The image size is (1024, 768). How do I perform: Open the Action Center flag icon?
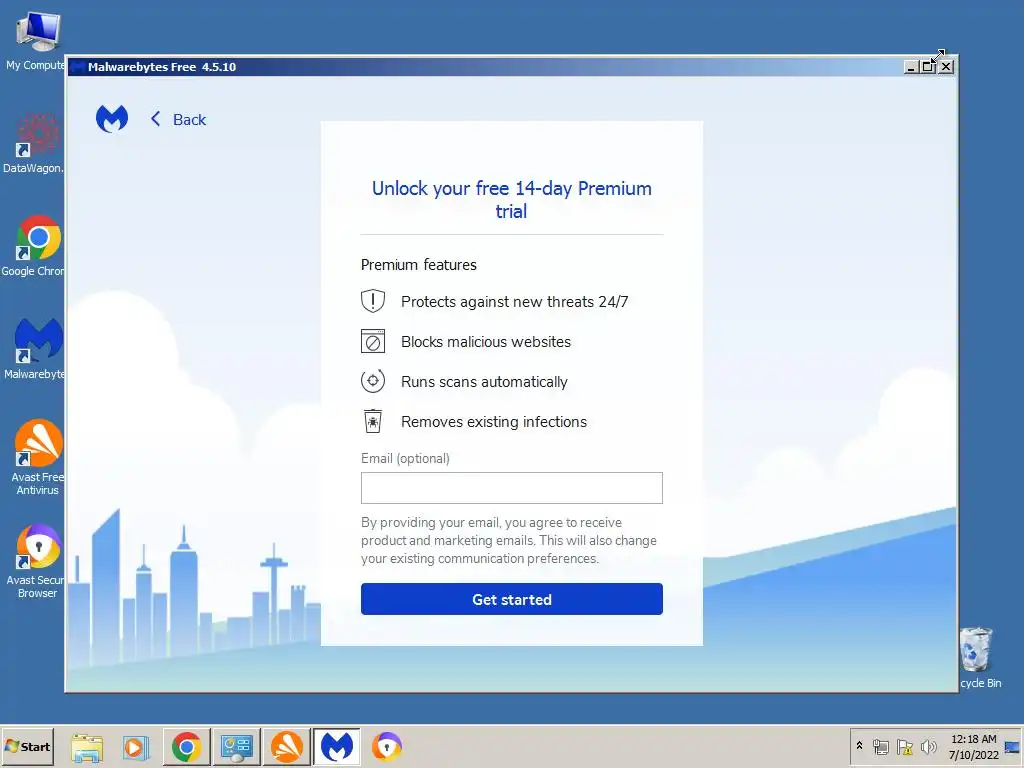905,746
